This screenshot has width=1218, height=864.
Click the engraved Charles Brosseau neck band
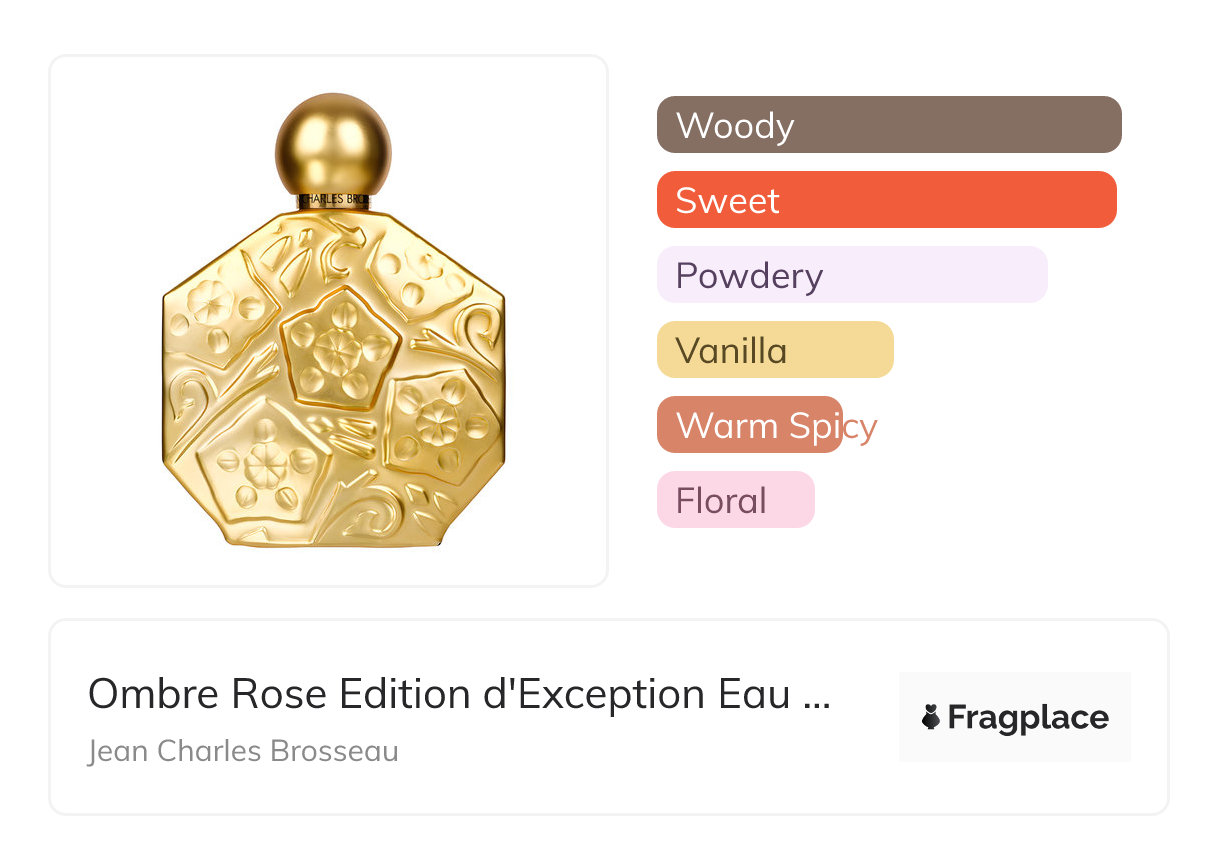click(334, 200)
